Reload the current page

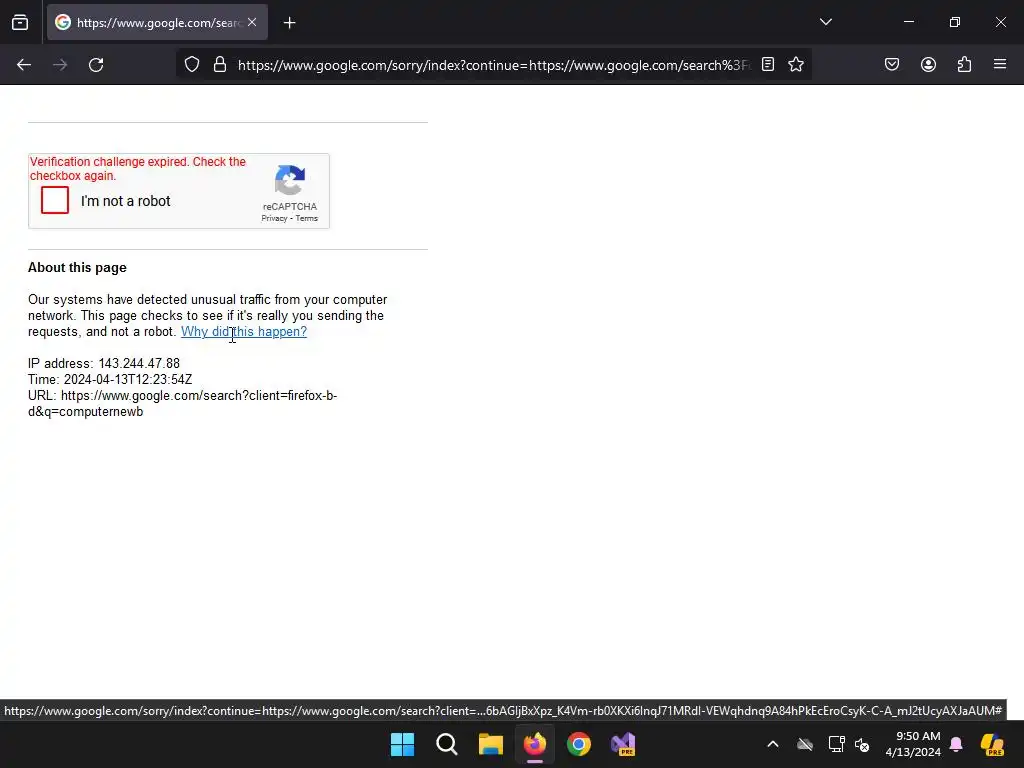pos(96,65)
